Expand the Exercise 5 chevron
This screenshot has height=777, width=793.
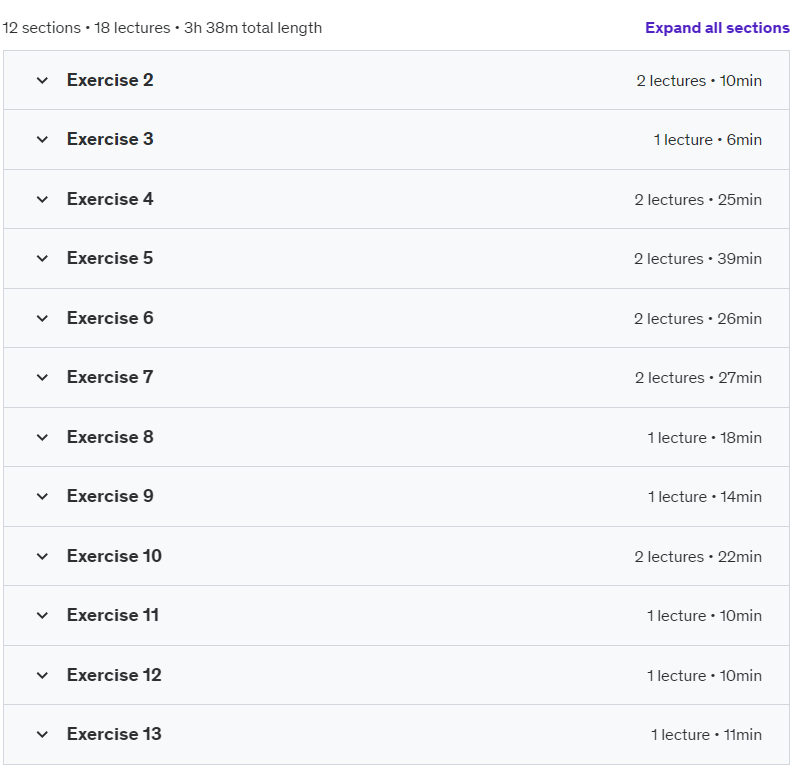tap(42, 258)
